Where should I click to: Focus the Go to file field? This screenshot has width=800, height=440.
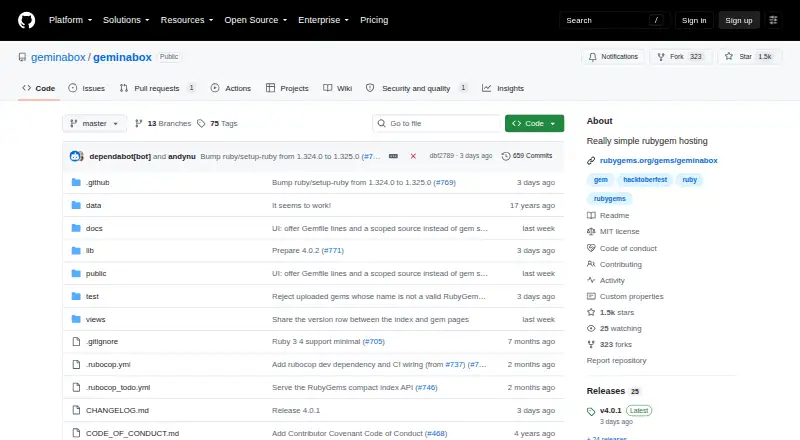point(437,124)
